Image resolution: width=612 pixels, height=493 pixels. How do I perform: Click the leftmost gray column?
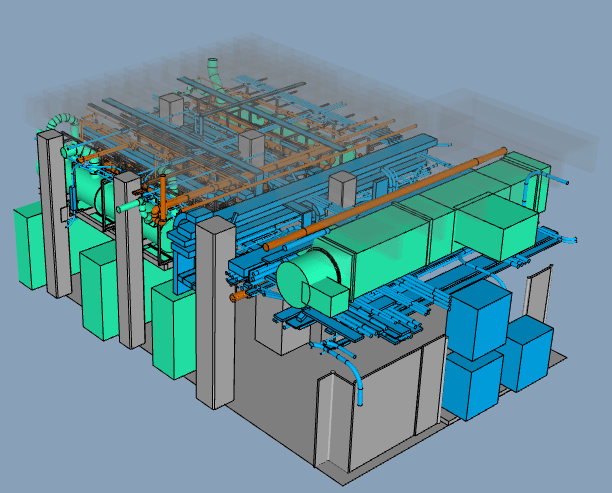pyautogui.click(x=54, y=214)
